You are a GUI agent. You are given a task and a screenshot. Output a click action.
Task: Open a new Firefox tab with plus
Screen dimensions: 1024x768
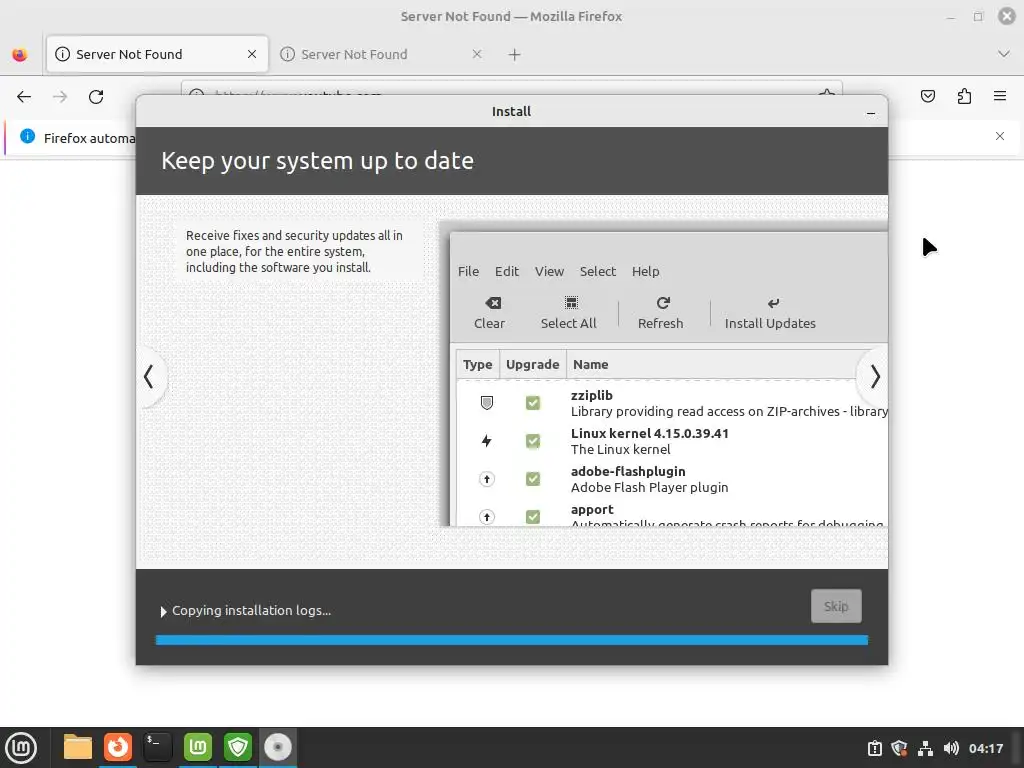click(x=515, y=55)
